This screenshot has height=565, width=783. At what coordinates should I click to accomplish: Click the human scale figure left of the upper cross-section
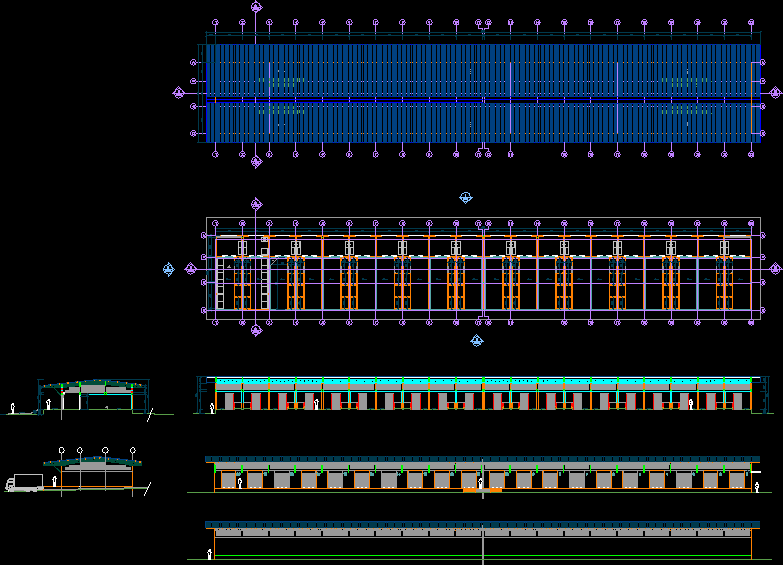12,408
